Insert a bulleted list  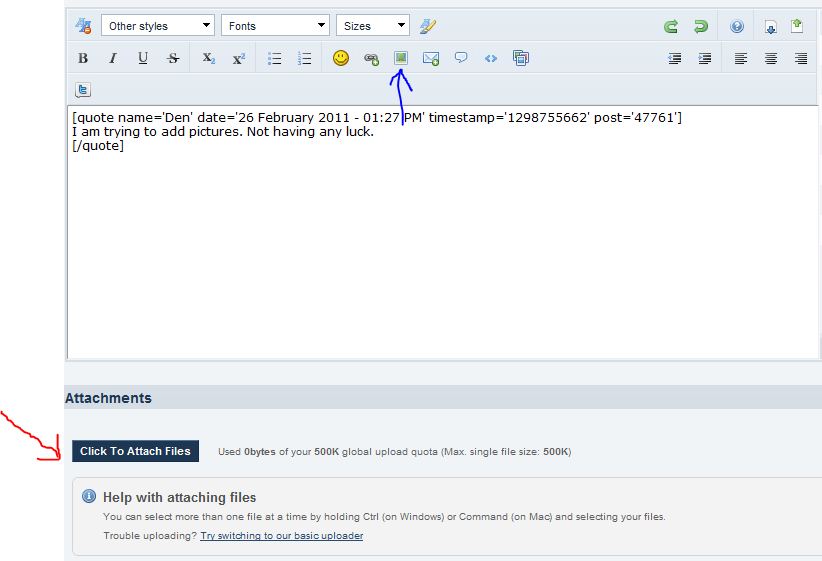[x=274, y=59]
